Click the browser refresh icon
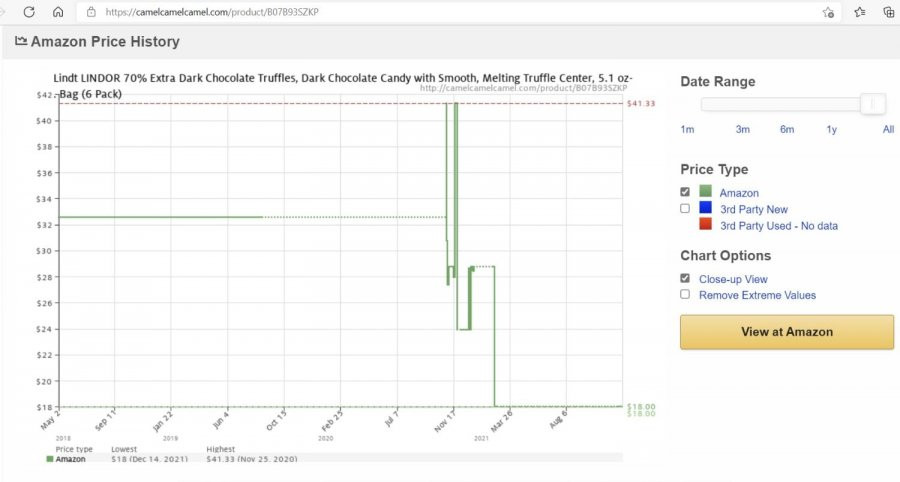This screenshot has height=482, width=900. [29, 11]
